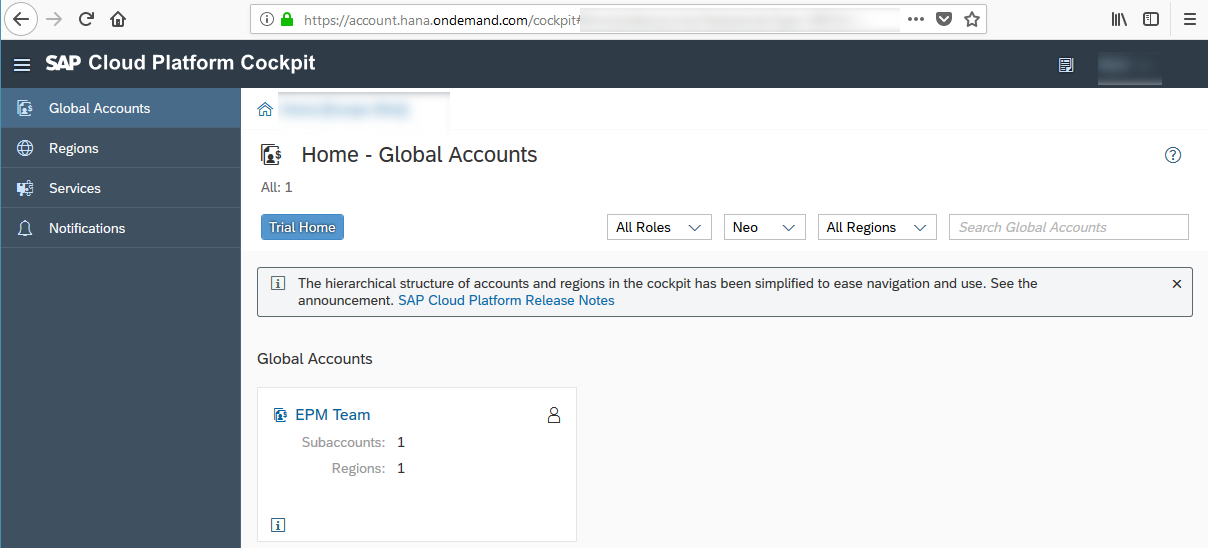Viewport: 1208px width, 548px height.
Task: Click the home breadcrumb icon
Action: [x=265, y=109]
